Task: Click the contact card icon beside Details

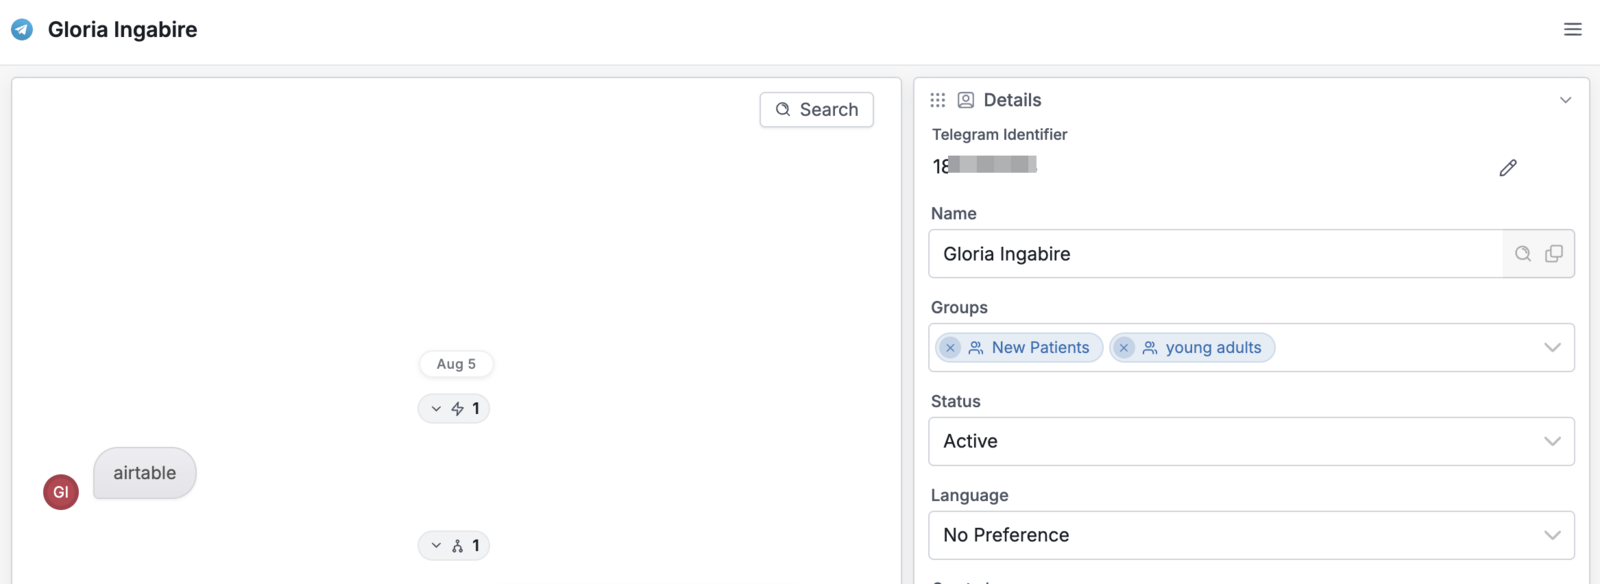Action: click(966, 100)
